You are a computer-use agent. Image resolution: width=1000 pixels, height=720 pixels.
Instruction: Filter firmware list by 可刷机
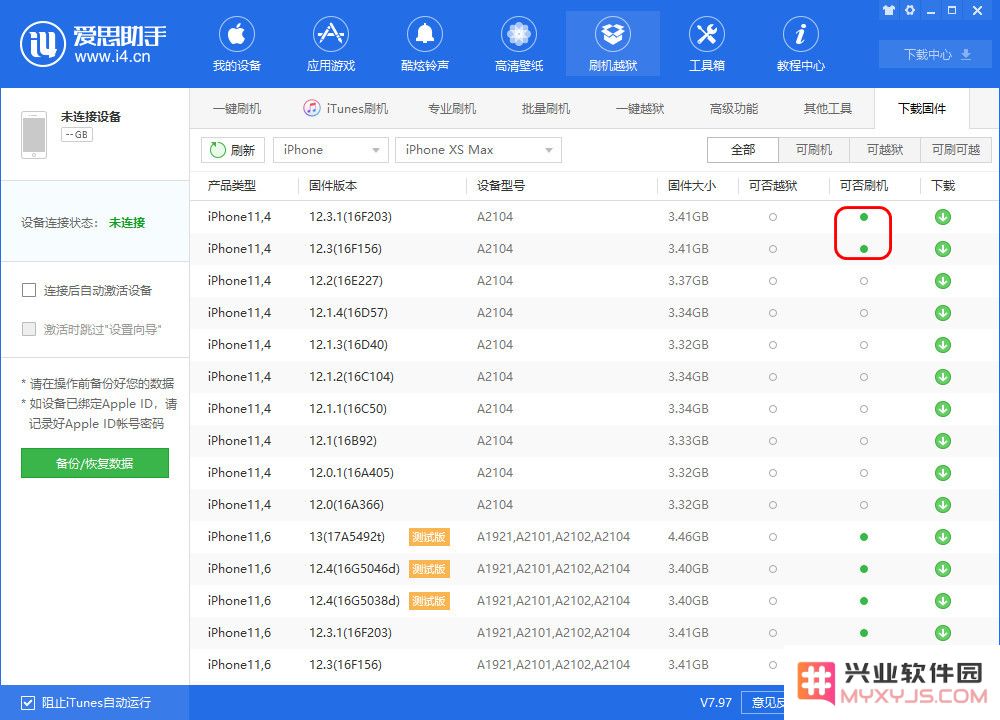pyautogui.click(x=814, y=150)
